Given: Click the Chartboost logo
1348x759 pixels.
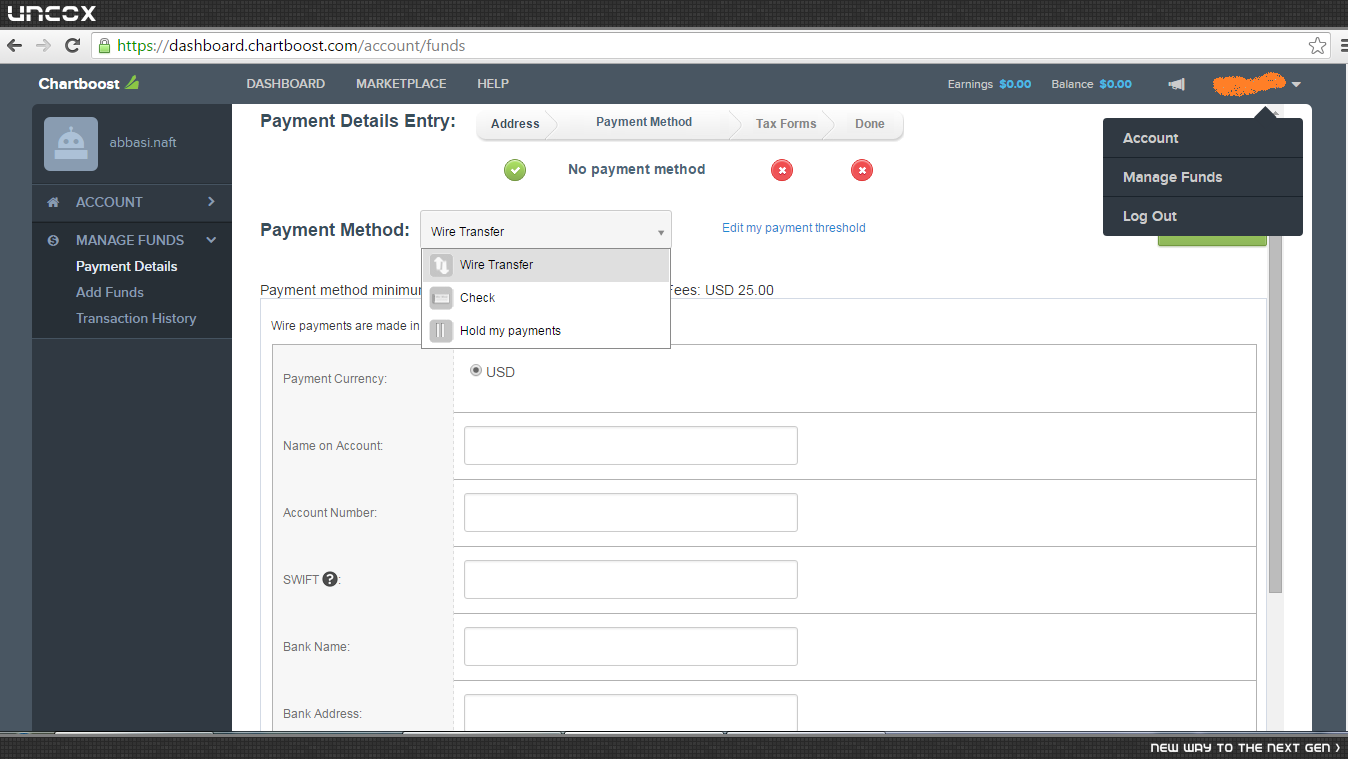Looking at the screenshot, I should tap(89, 84).
